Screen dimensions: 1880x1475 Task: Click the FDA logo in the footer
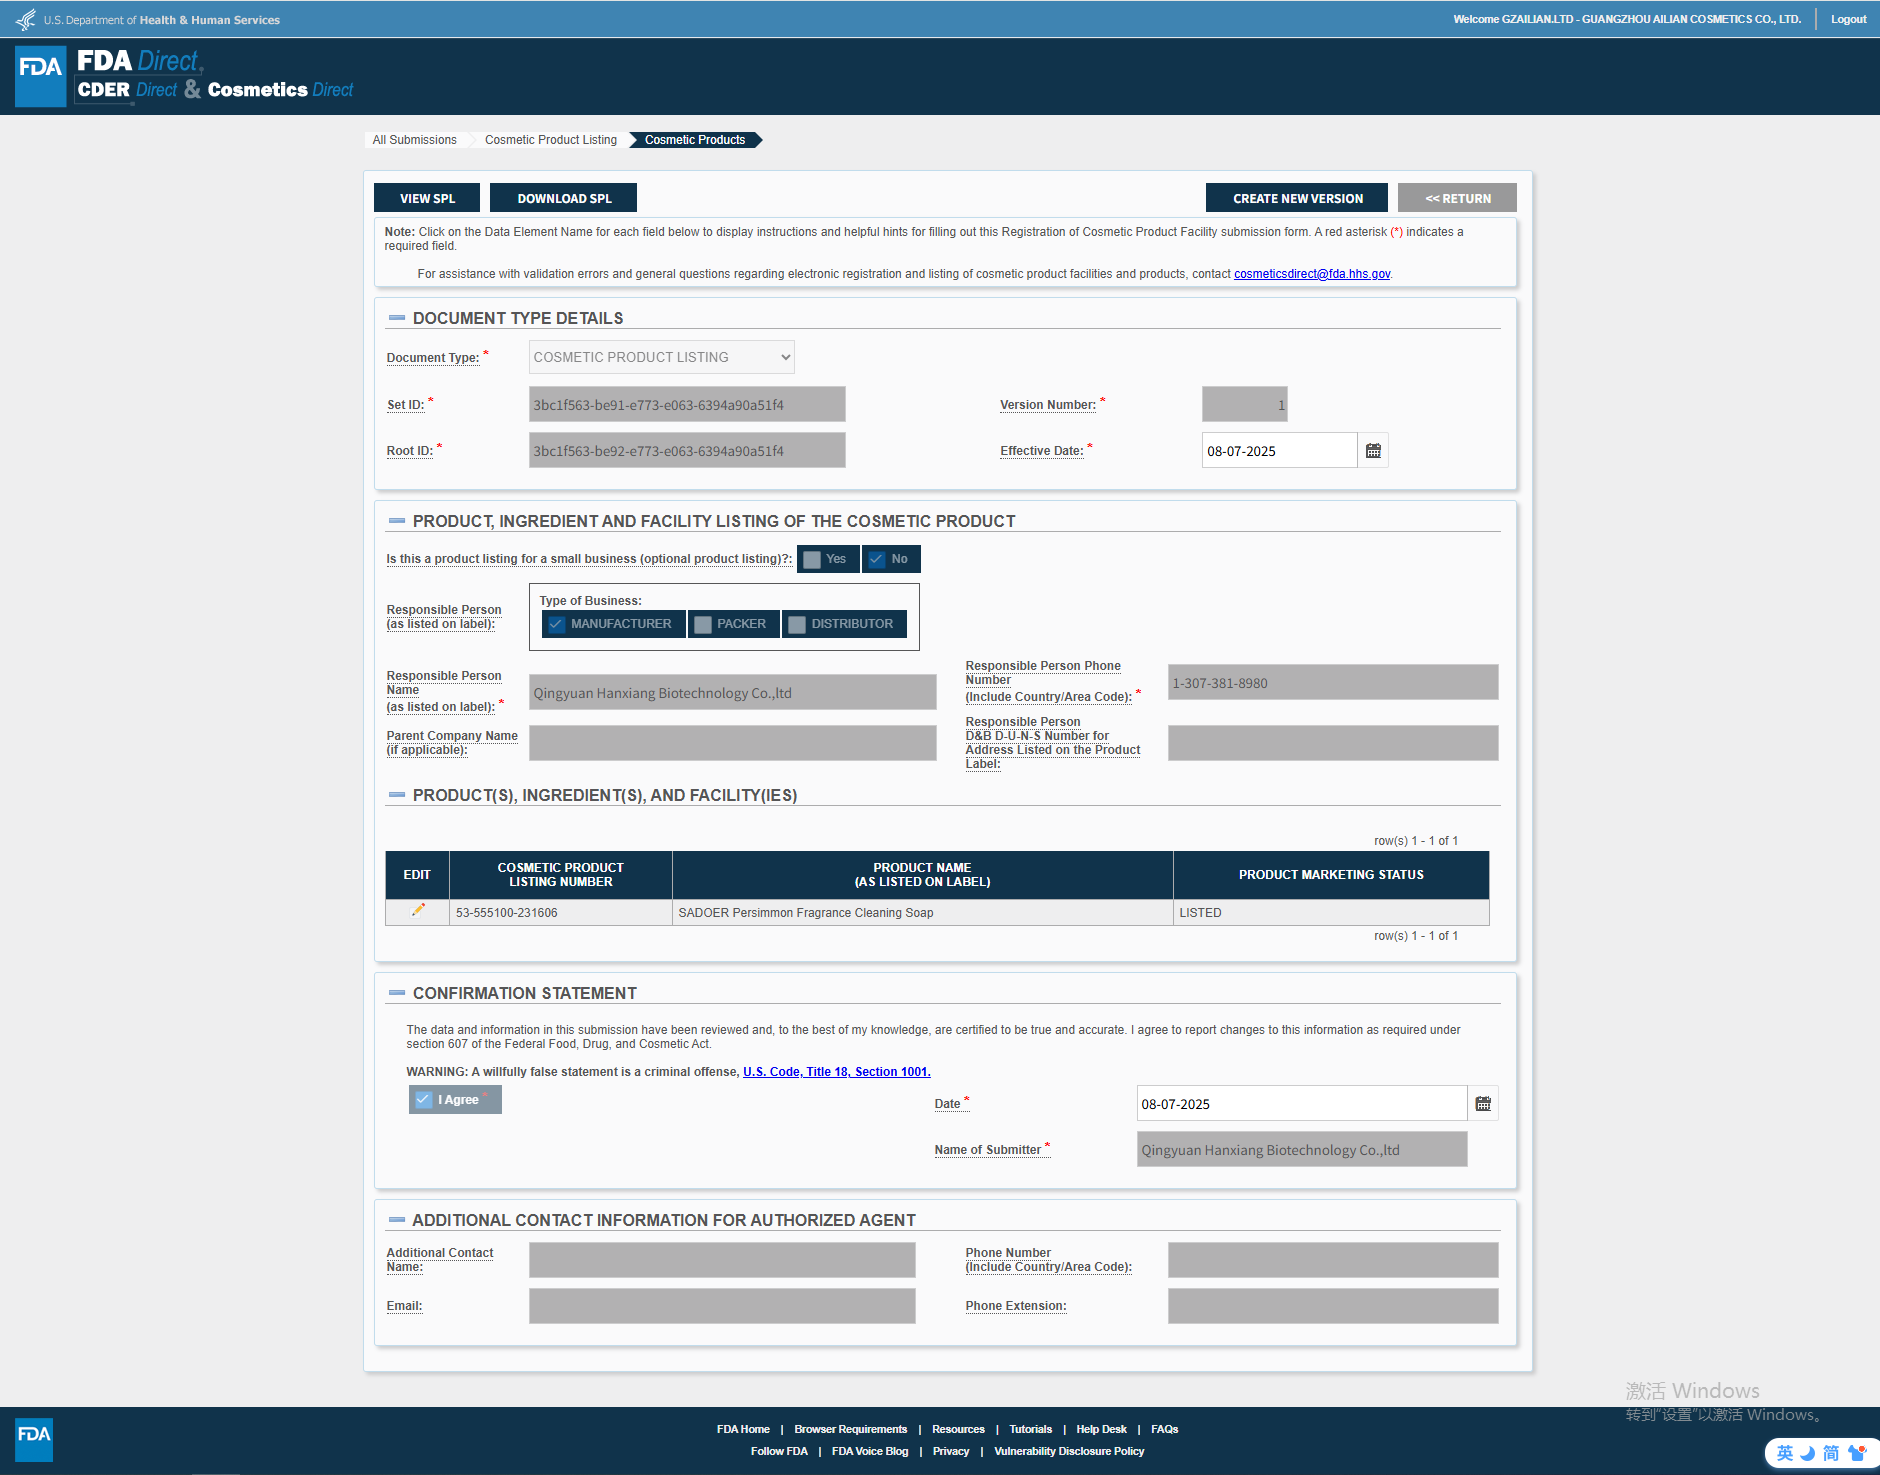click(x=34, y=1439)
